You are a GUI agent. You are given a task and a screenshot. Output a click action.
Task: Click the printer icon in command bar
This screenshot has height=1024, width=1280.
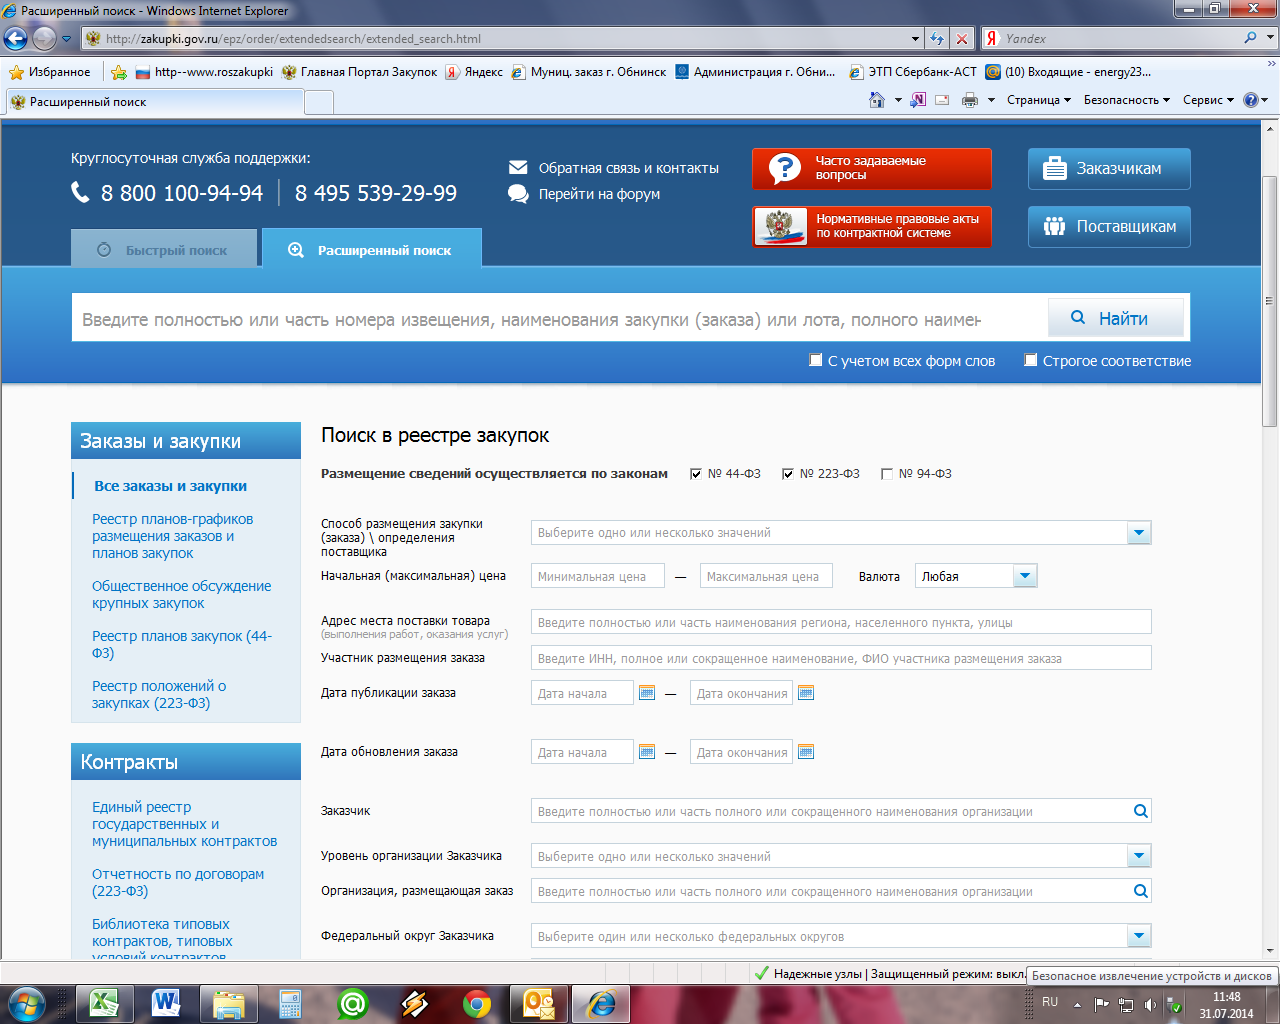click(969, 100)
